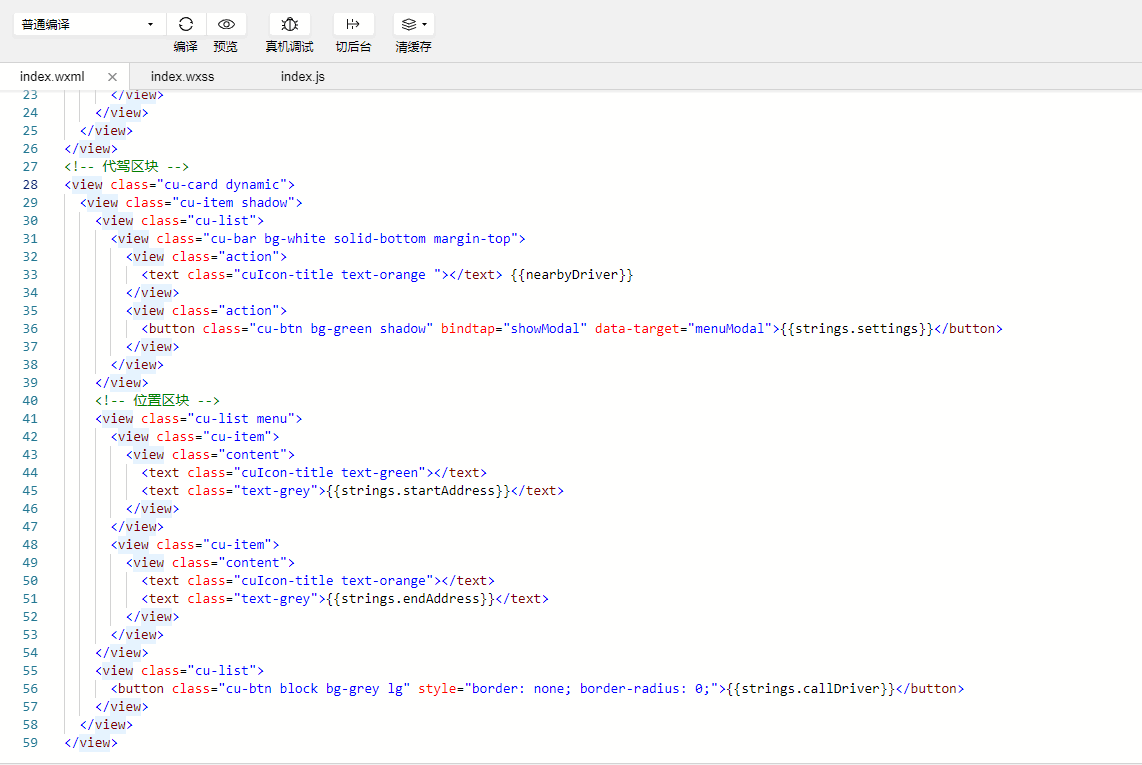Click the {{nearbyDriver}} expression on line 33
Viewport: 1142px width, 765px height.
coord(572,274)
